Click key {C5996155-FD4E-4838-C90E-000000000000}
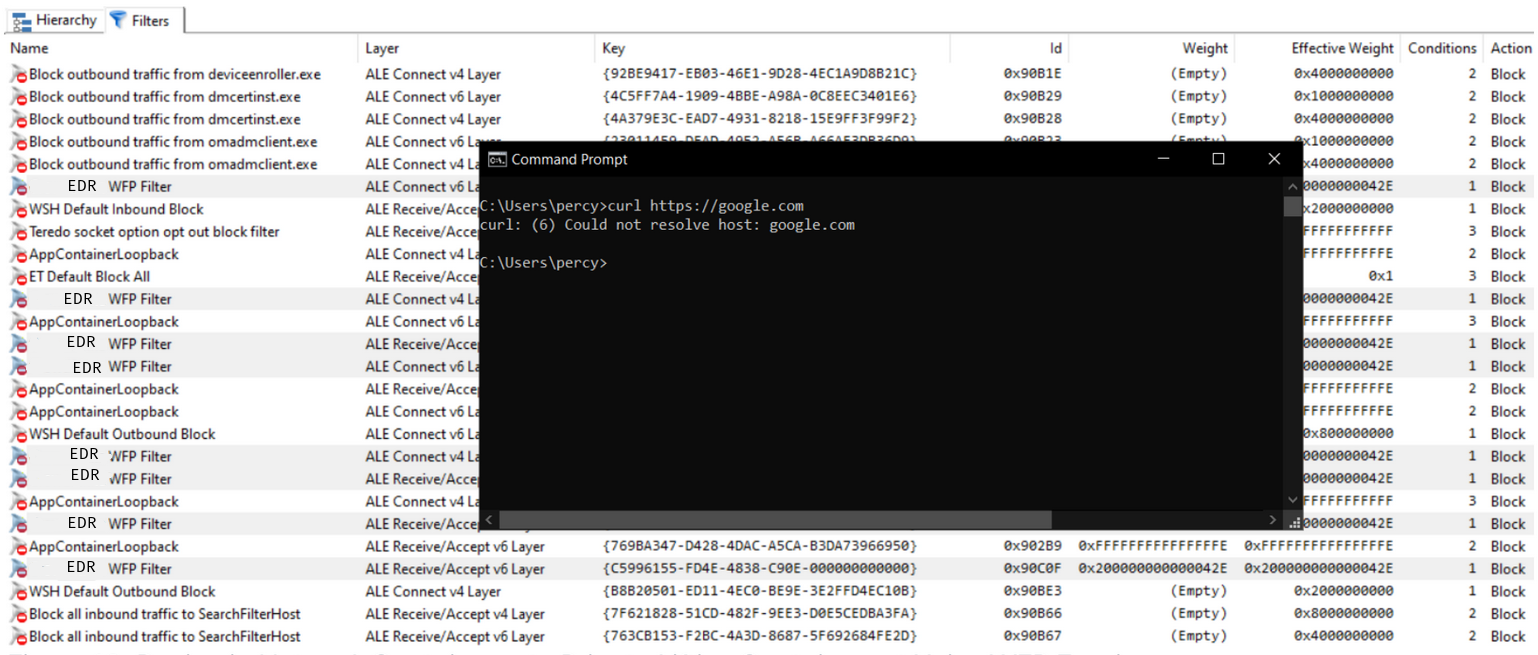This screenshot has width=1538, height=655. coord(760,569)
